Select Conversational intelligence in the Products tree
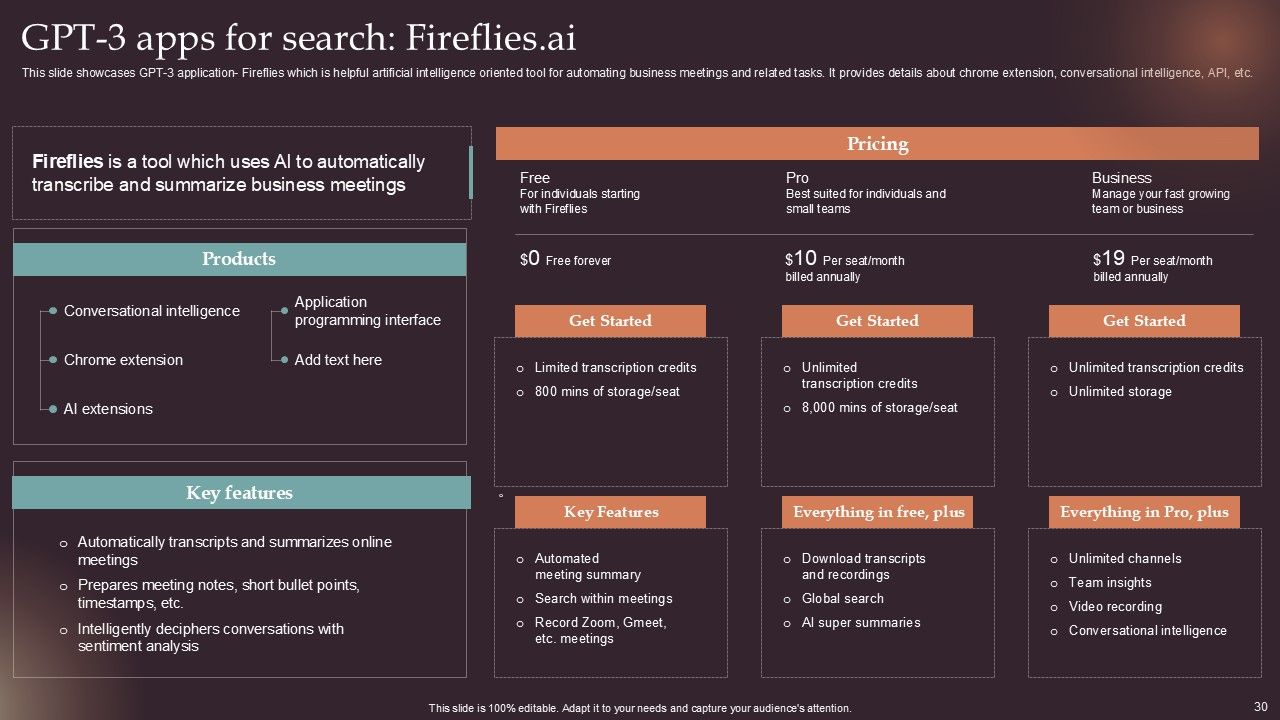The height and width of the screenshot is (720, 1280). (152, 311)
